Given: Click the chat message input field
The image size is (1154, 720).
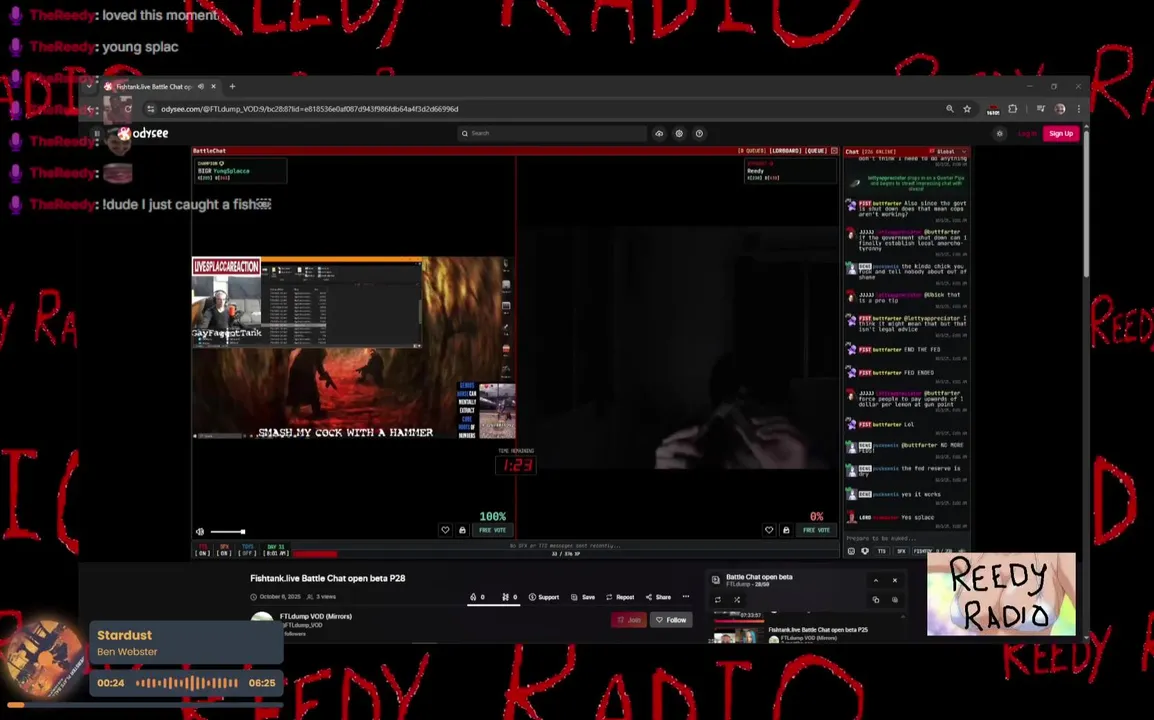Looking at the screenshot, I should click(906, 538).
